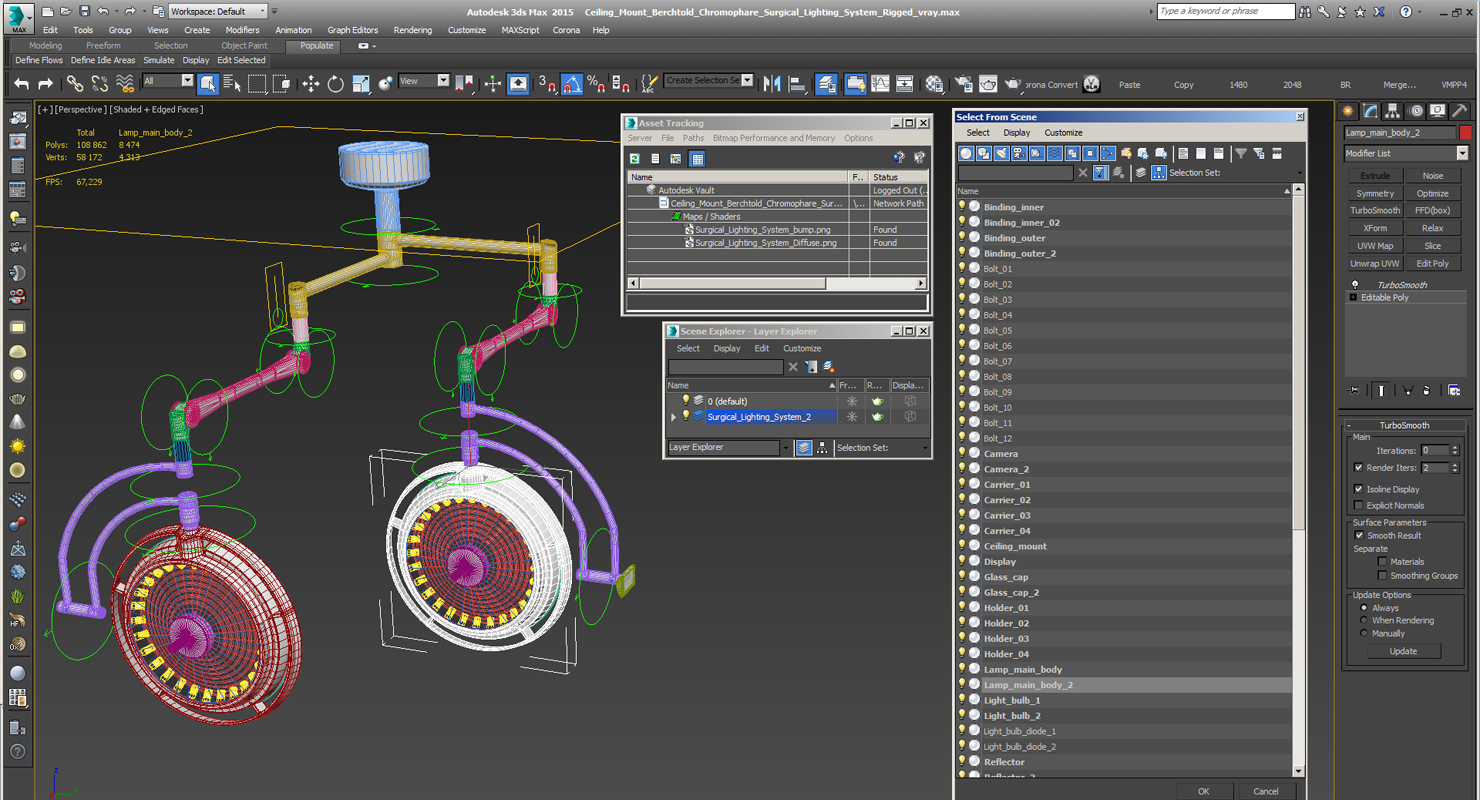Open the Workspace Default dropdown
This screenshot has height=800, width=1480.
[218, 11]
